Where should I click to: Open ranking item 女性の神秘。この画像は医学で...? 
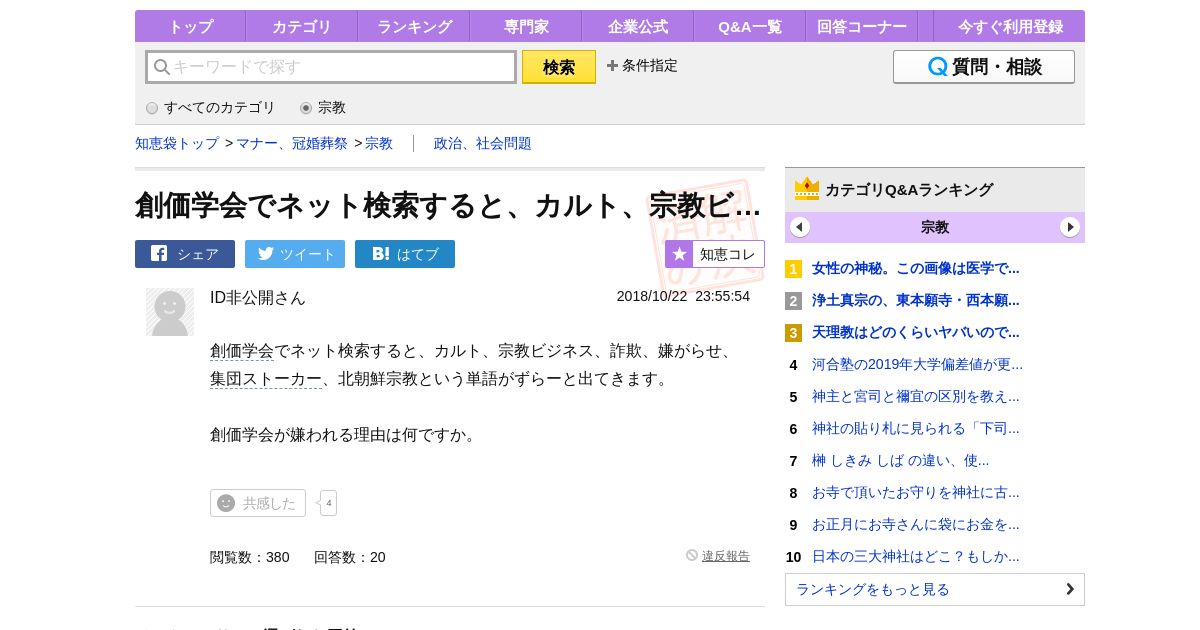pos(916,268)
